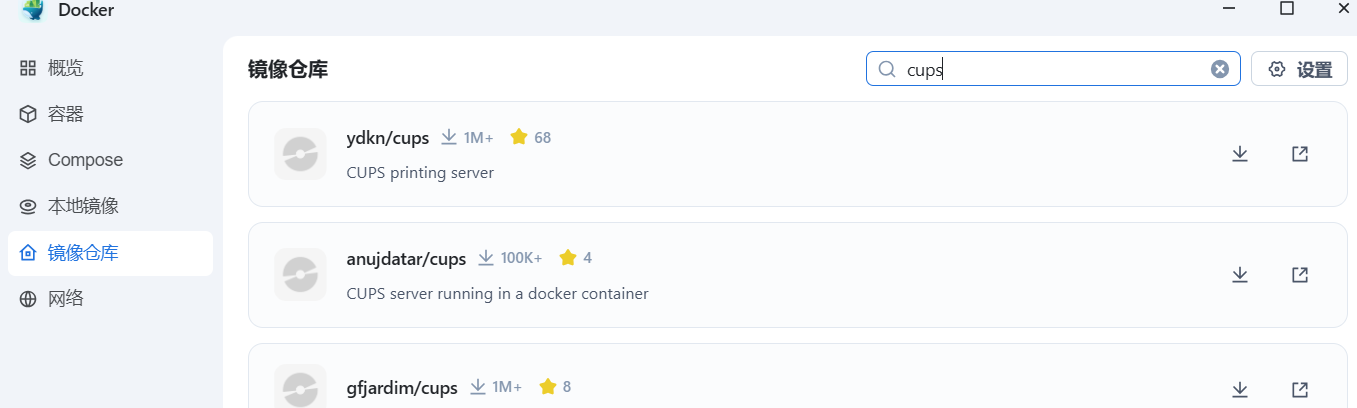Open gfjardim/cups external link icon
The height and width of the screenshot is (408, 1357).
click(1300, 389)
